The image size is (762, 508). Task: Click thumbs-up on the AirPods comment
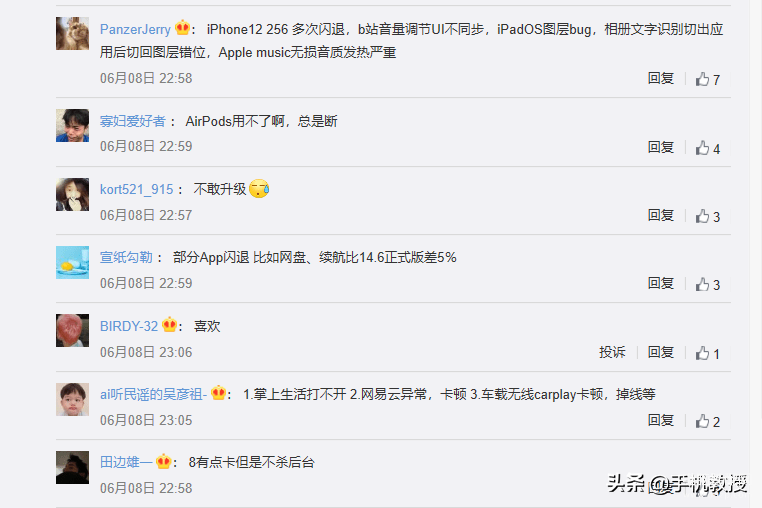702,148
